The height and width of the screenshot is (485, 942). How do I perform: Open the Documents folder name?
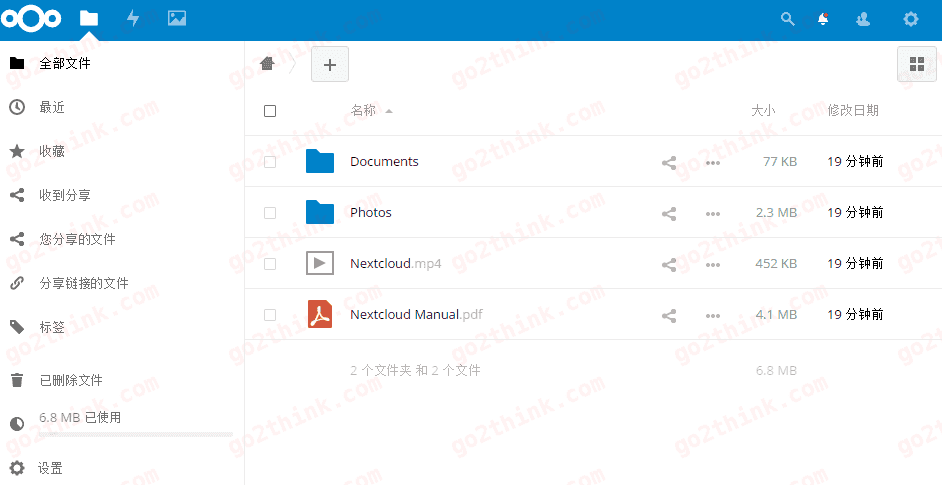[384, 162]
